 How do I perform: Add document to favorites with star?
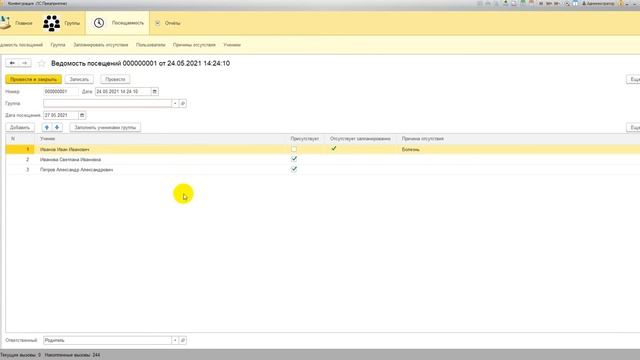pyautogui.click(x=42, y=63)
